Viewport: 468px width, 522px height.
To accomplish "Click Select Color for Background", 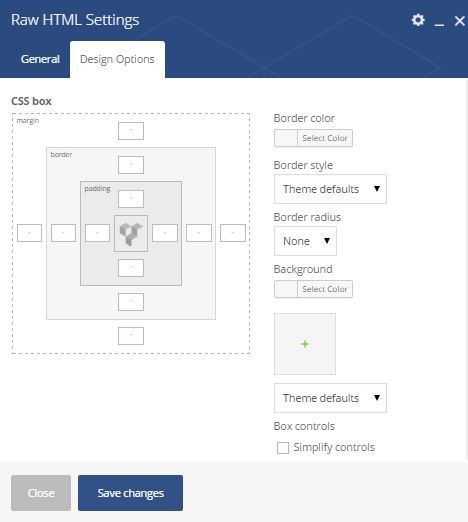I will [x=325, y=289].
